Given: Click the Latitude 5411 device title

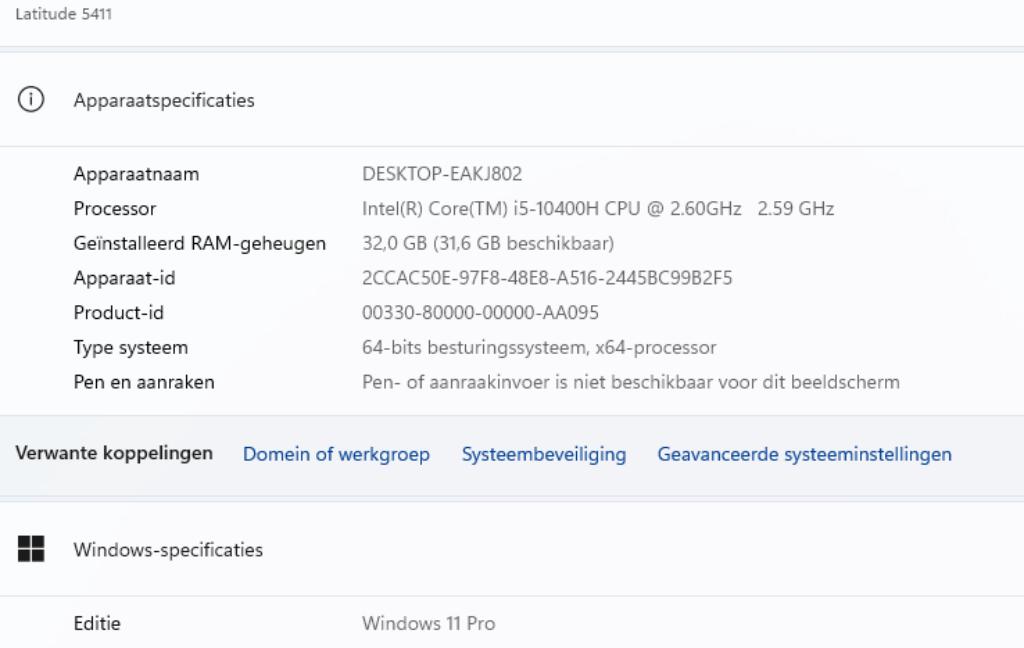Looking at the screenshot, I should click(x=63, y=14).
